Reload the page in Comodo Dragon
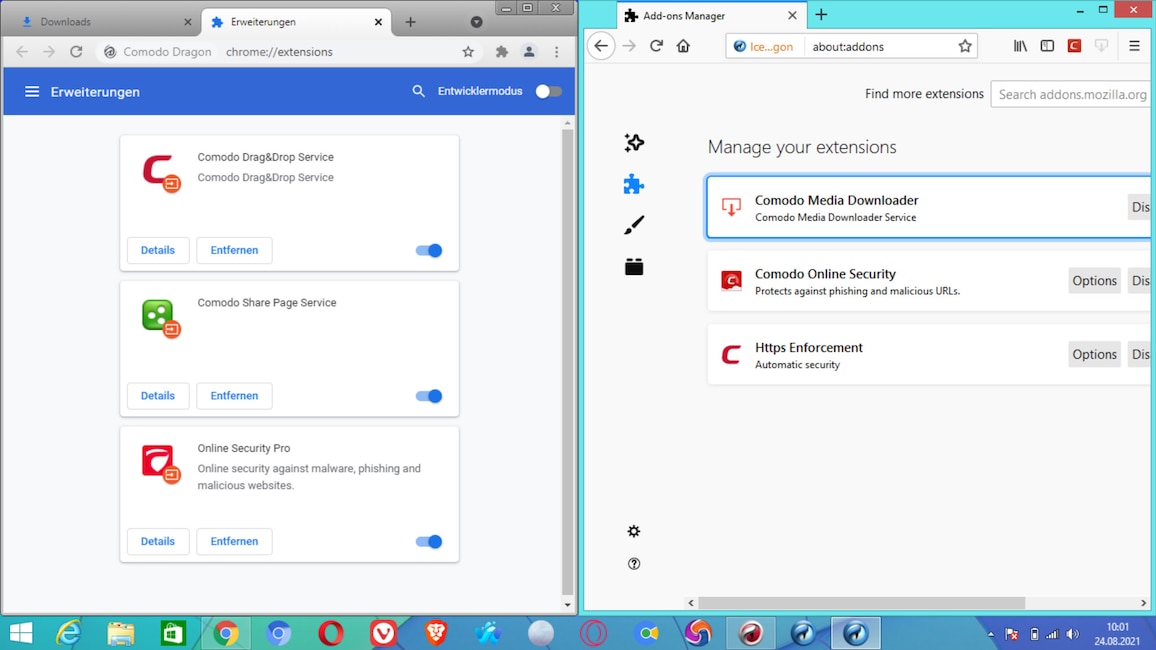Image resolution: width=1156 pixels, height=650 pixels. tap(76, 52)
